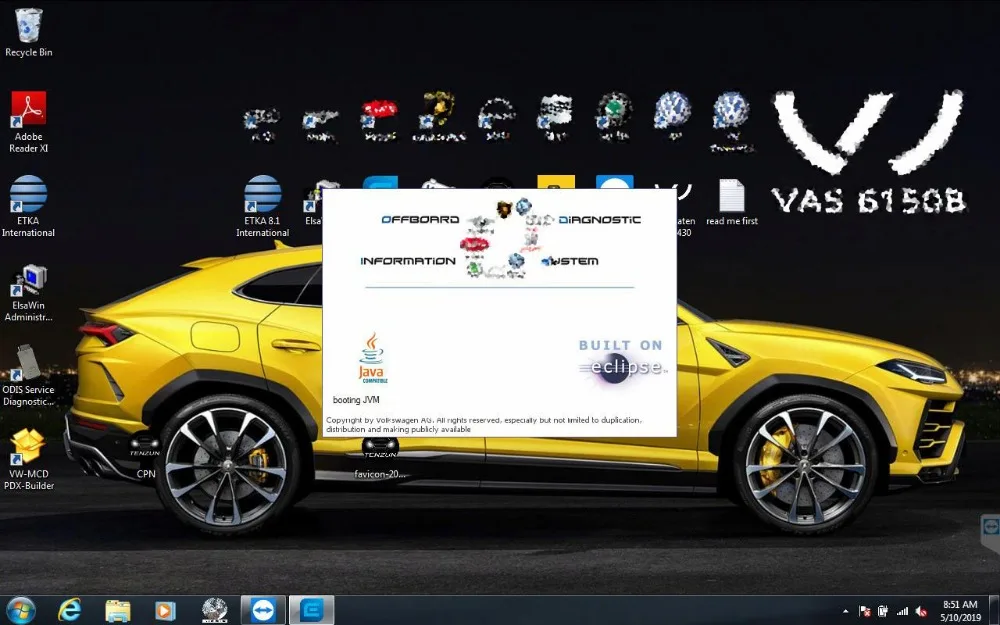Image resolution: width=1000 pixels, height=625 pixels.
Task: Select the Recycle Bin desktop icon
Action: [28, 33]
